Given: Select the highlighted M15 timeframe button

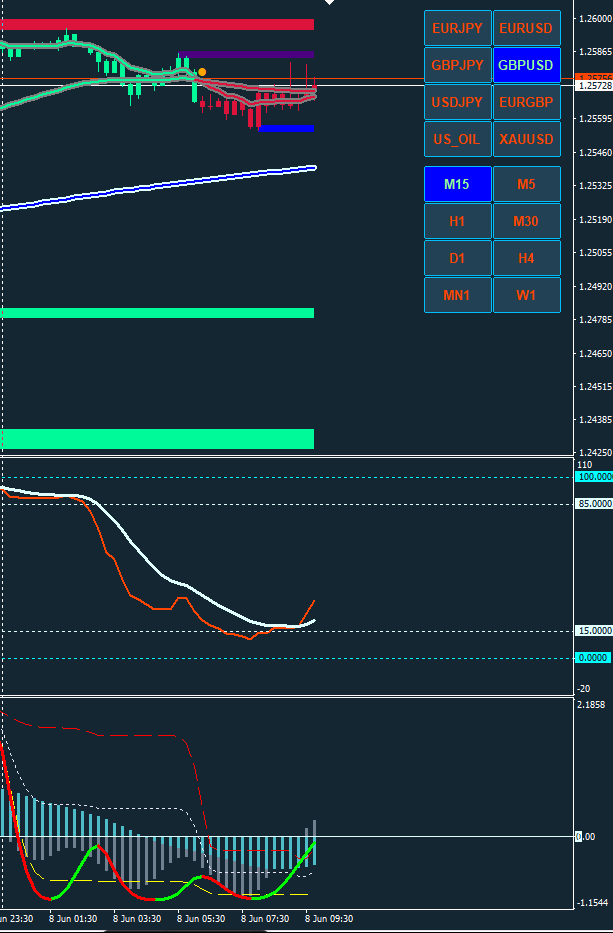Looking at the screenshot, I should click(458, 184).
